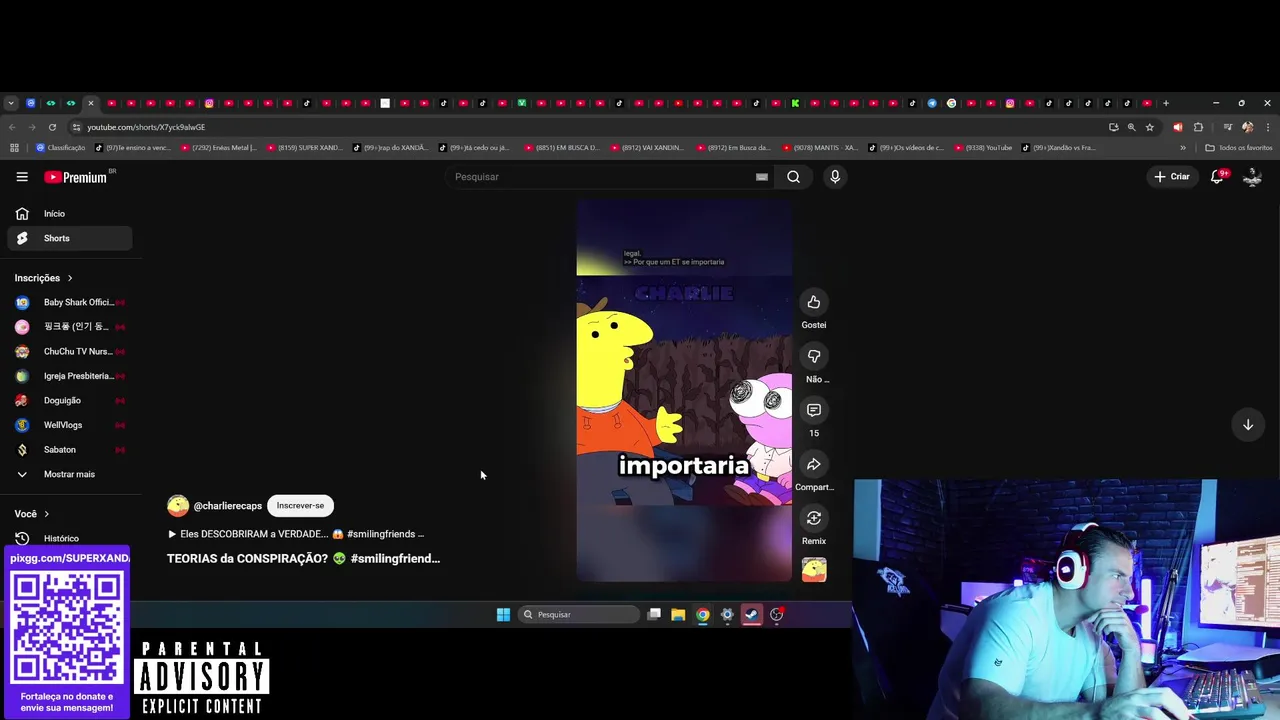Open the YouTube guide hamburger menu
The height and width of the screenshot is (720, 1280).
(x=22, y=177)
